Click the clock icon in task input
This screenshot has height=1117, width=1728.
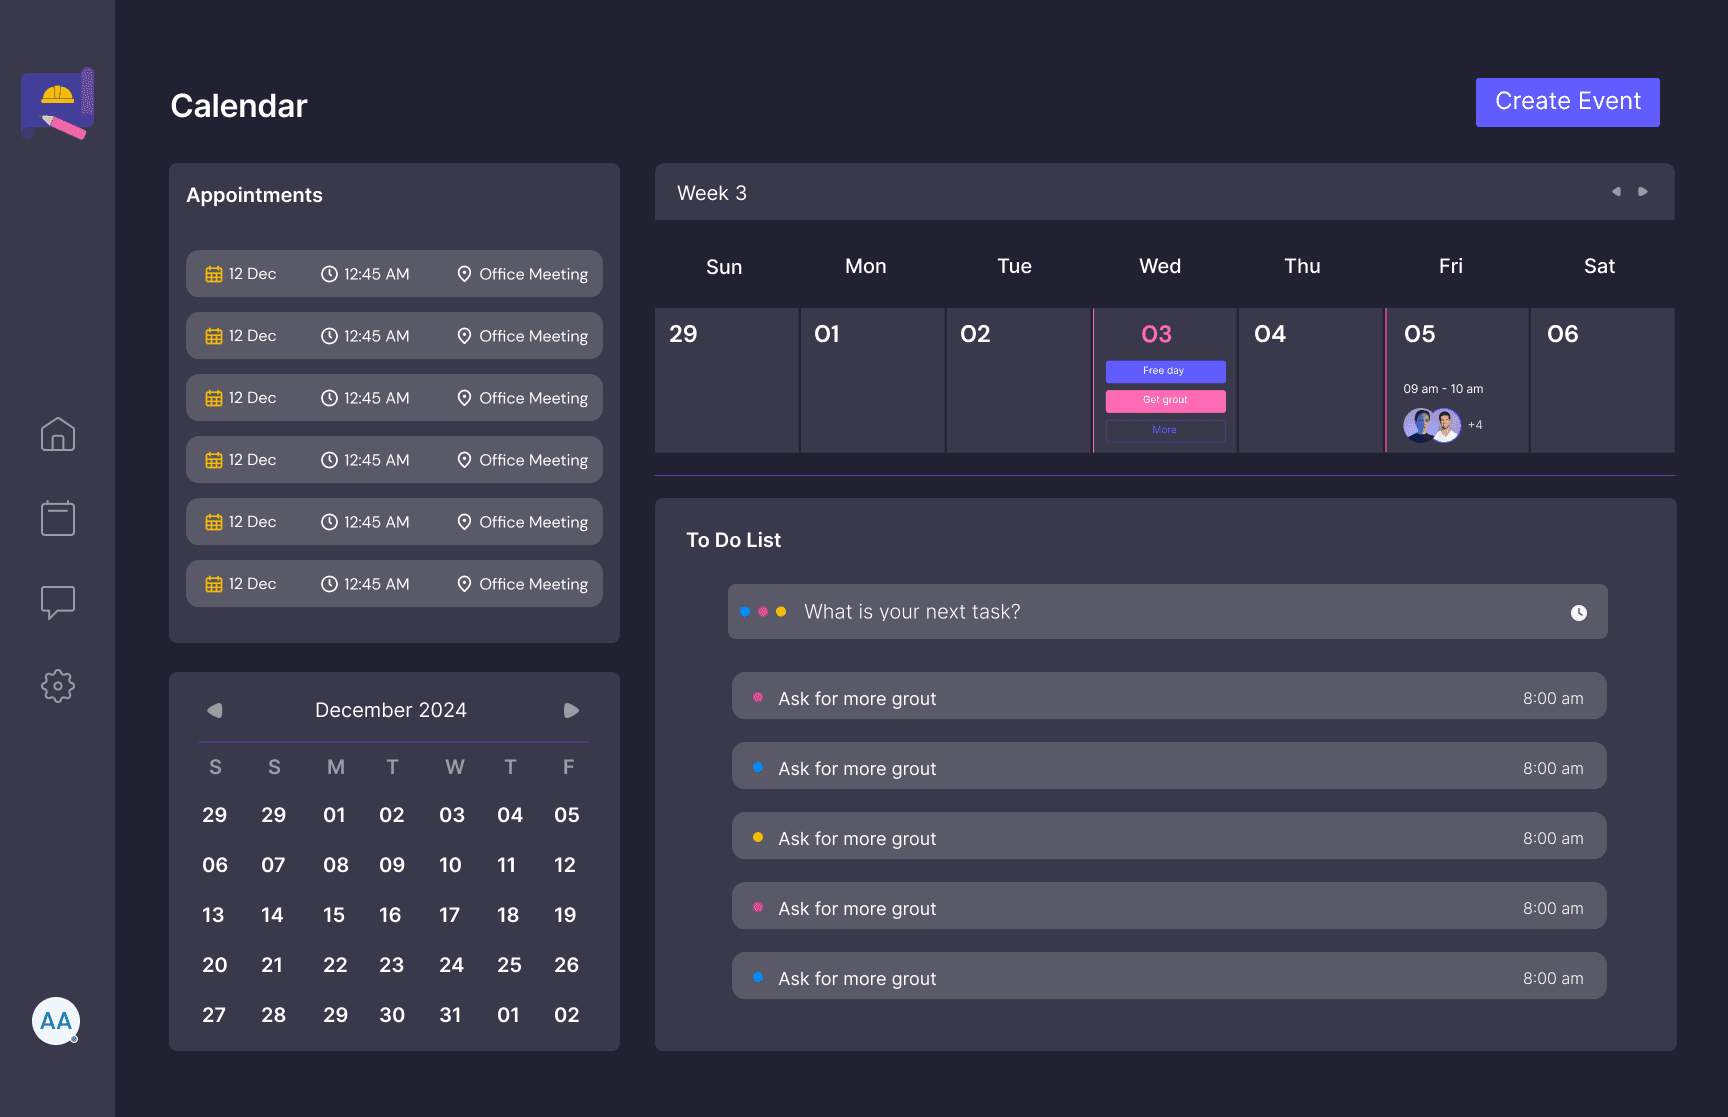[x=1578, y=613]
